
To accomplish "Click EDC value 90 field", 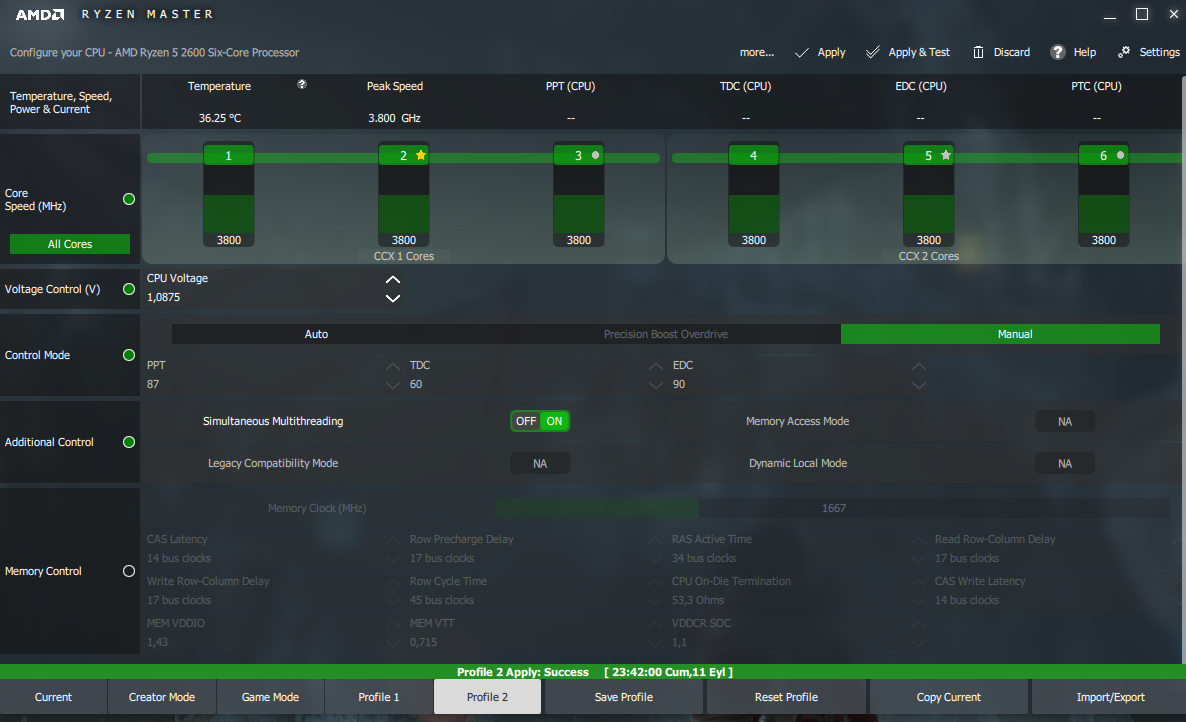I will (679, 384).
